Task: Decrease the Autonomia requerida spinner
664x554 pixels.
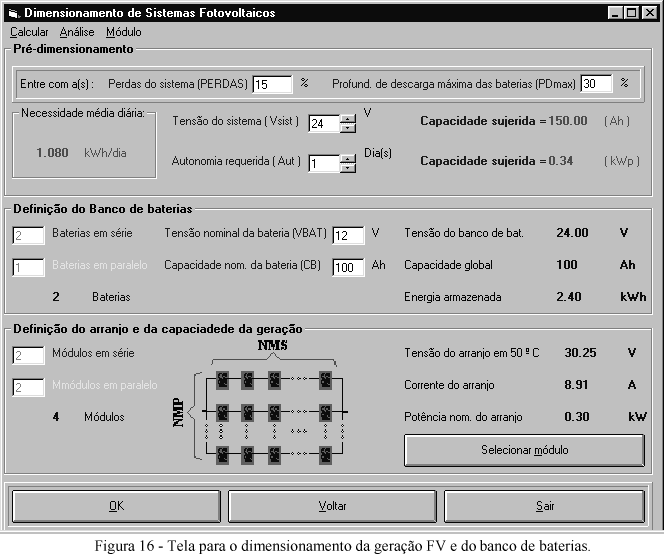Action: point(348,168)
